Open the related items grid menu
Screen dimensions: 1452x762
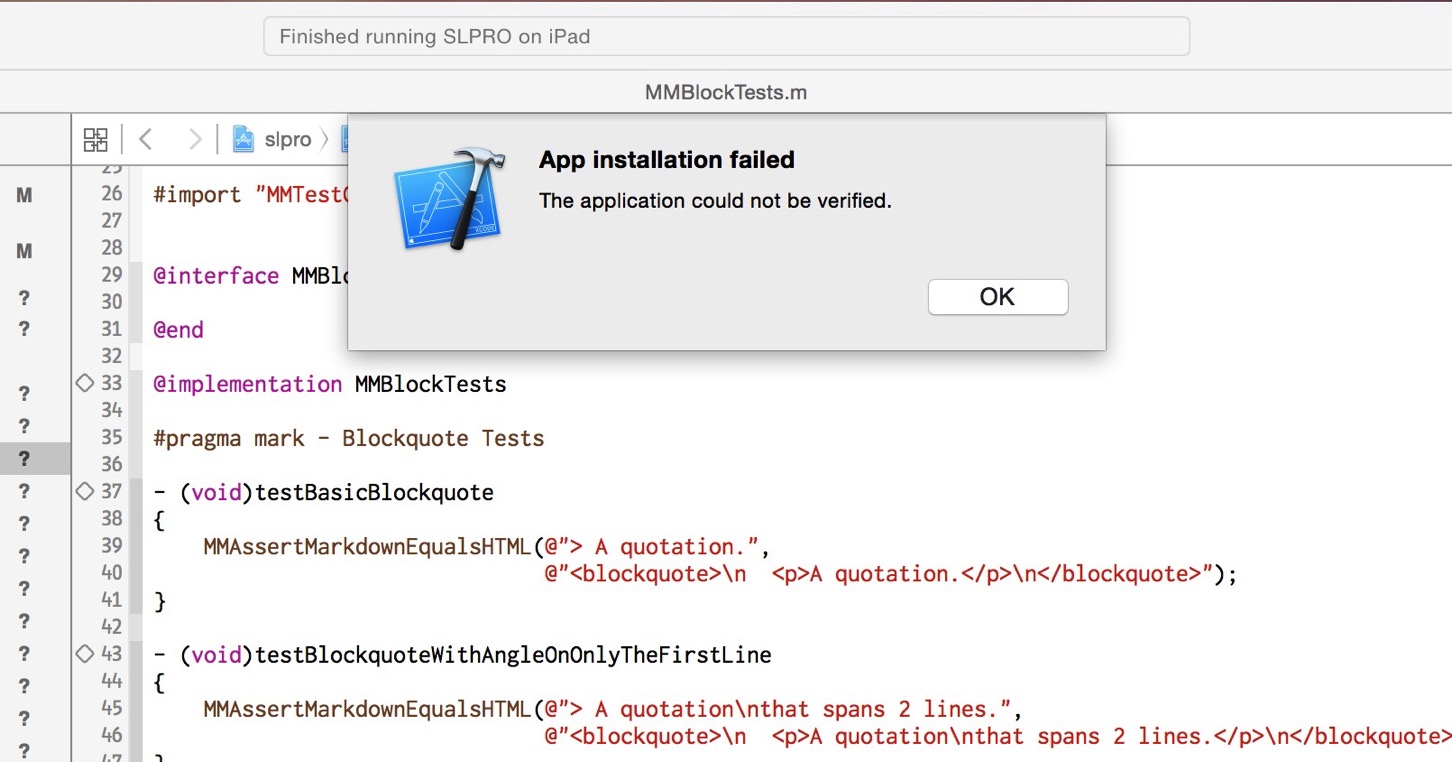point(96,139)
